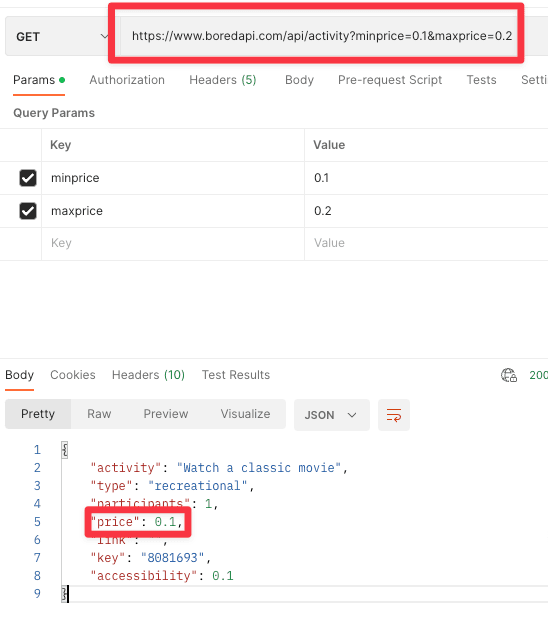This screenshot has width=548, height=633.
Task: Open the Pre-request Script tab
Action: click(x=390, y=80)
